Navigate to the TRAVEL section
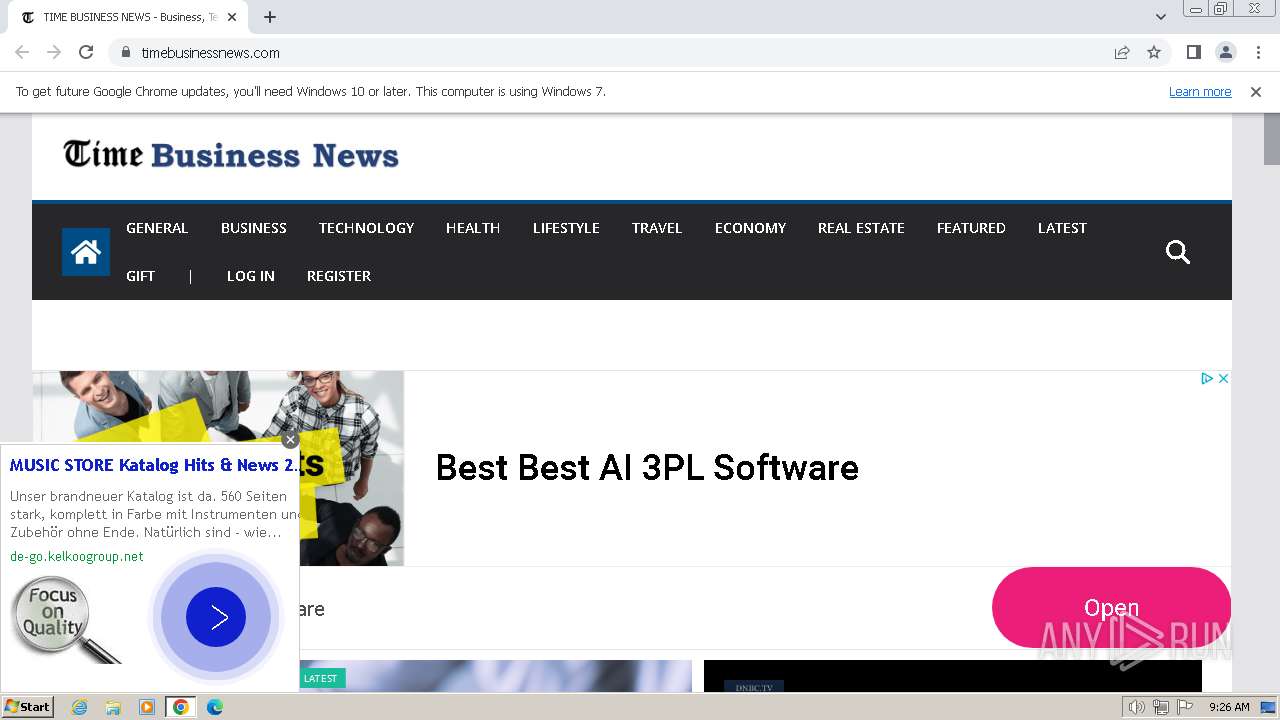Image resolution: width=1280 pixels, height=720 pixels. [x=657, y=228]
